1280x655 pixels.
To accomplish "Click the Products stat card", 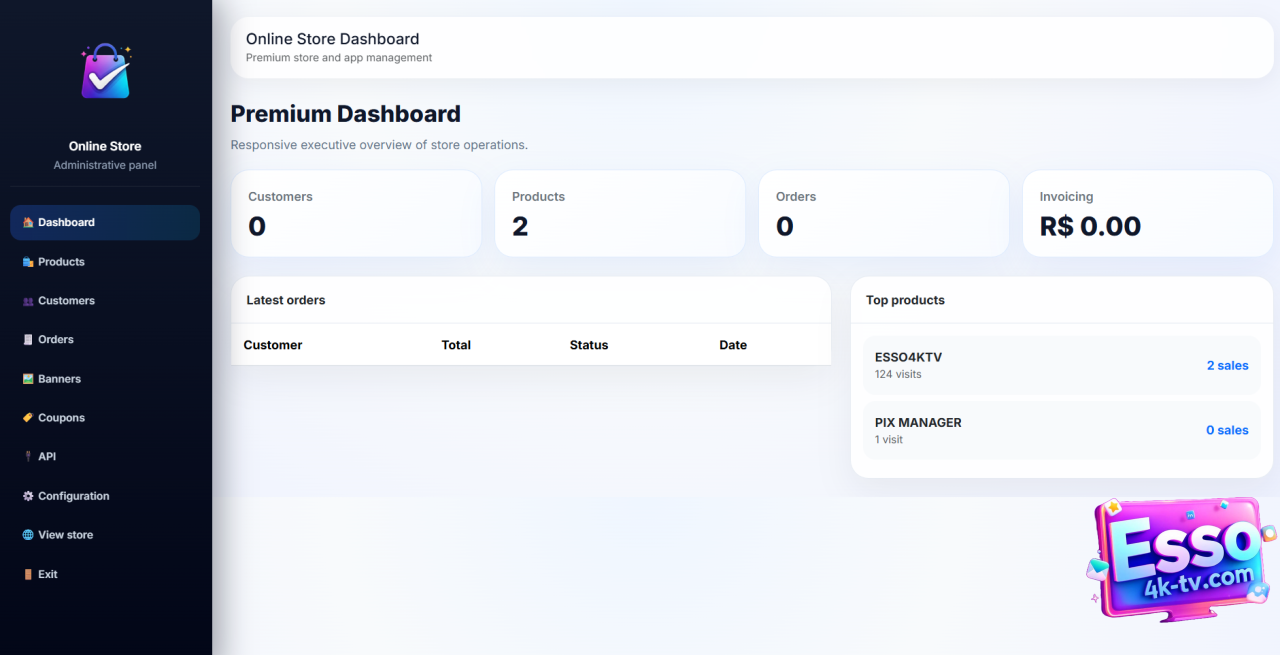I will 619,214.
